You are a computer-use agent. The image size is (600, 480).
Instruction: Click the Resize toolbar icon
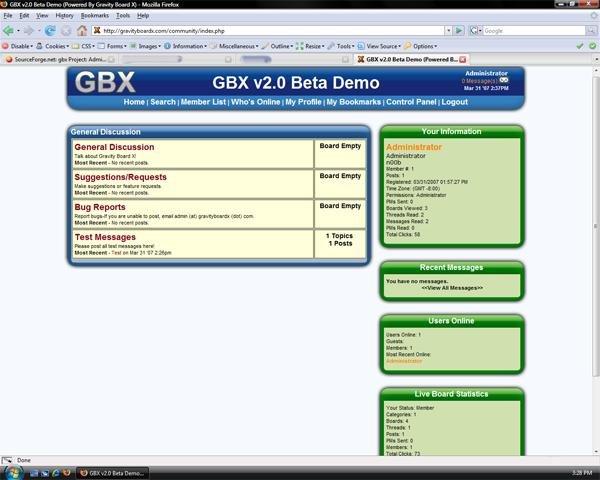[x=300, y=46]
